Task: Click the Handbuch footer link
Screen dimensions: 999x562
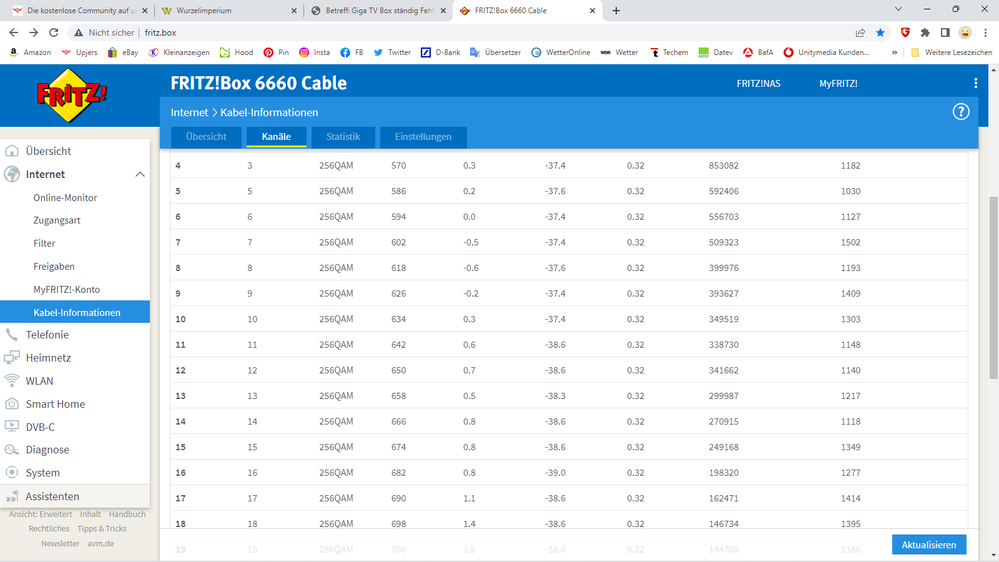Action: tap(127, 514)
